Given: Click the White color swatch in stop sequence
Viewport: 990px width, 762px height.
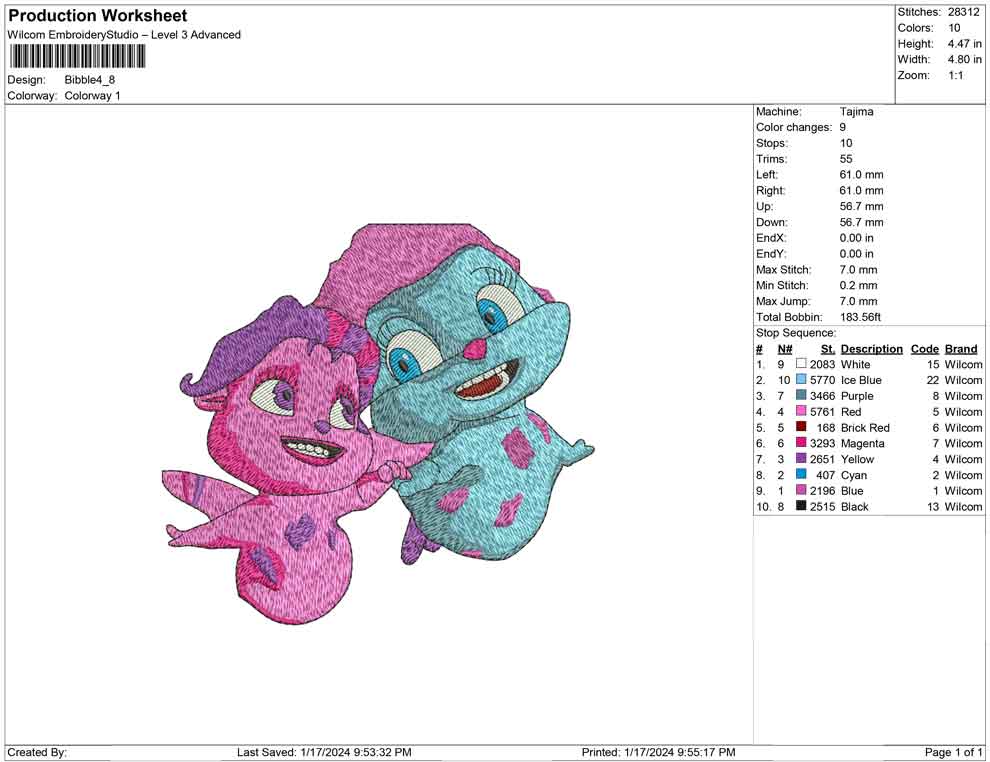Looking at the screenshot, I should 801,364.
